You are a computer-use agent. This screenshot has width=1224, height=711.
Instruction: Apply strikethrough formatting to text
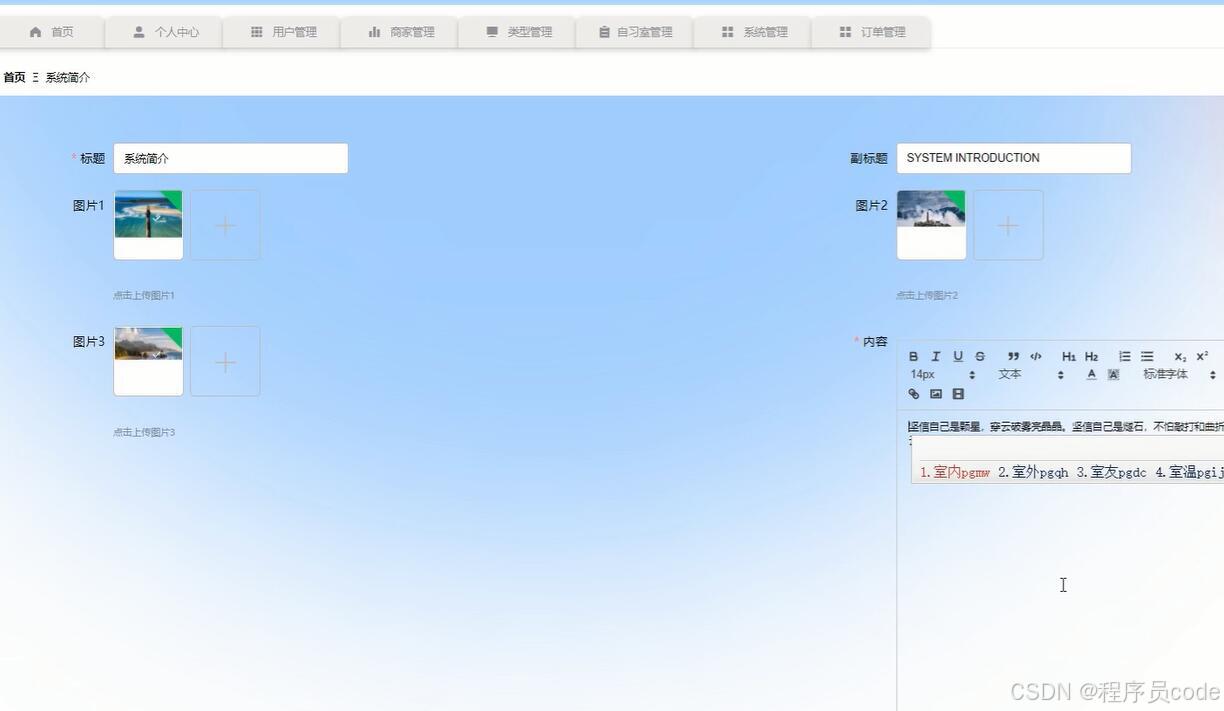tap(979, 356)
